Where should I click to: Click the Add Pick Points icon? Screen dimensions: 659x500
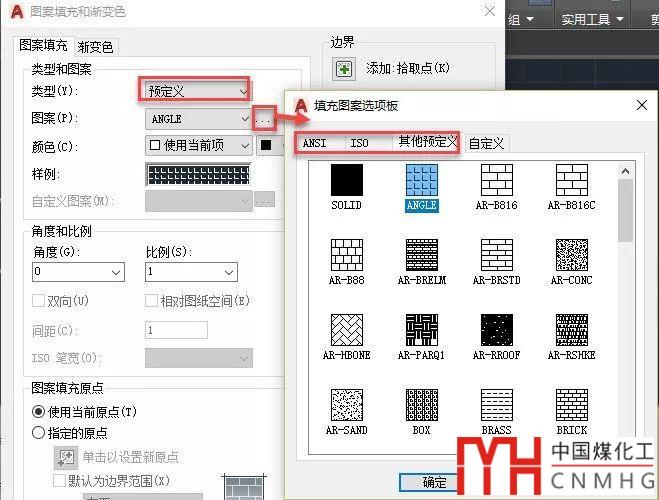point(344,68)
